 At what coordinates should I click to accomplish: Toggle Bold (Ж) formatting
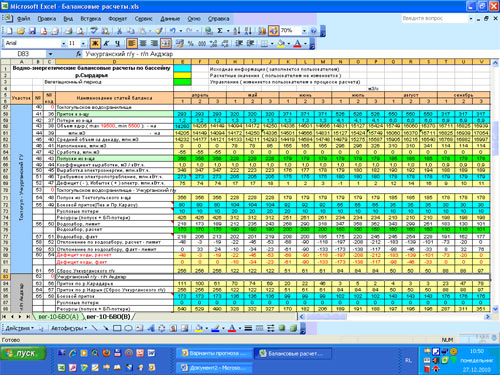[95, 43]
